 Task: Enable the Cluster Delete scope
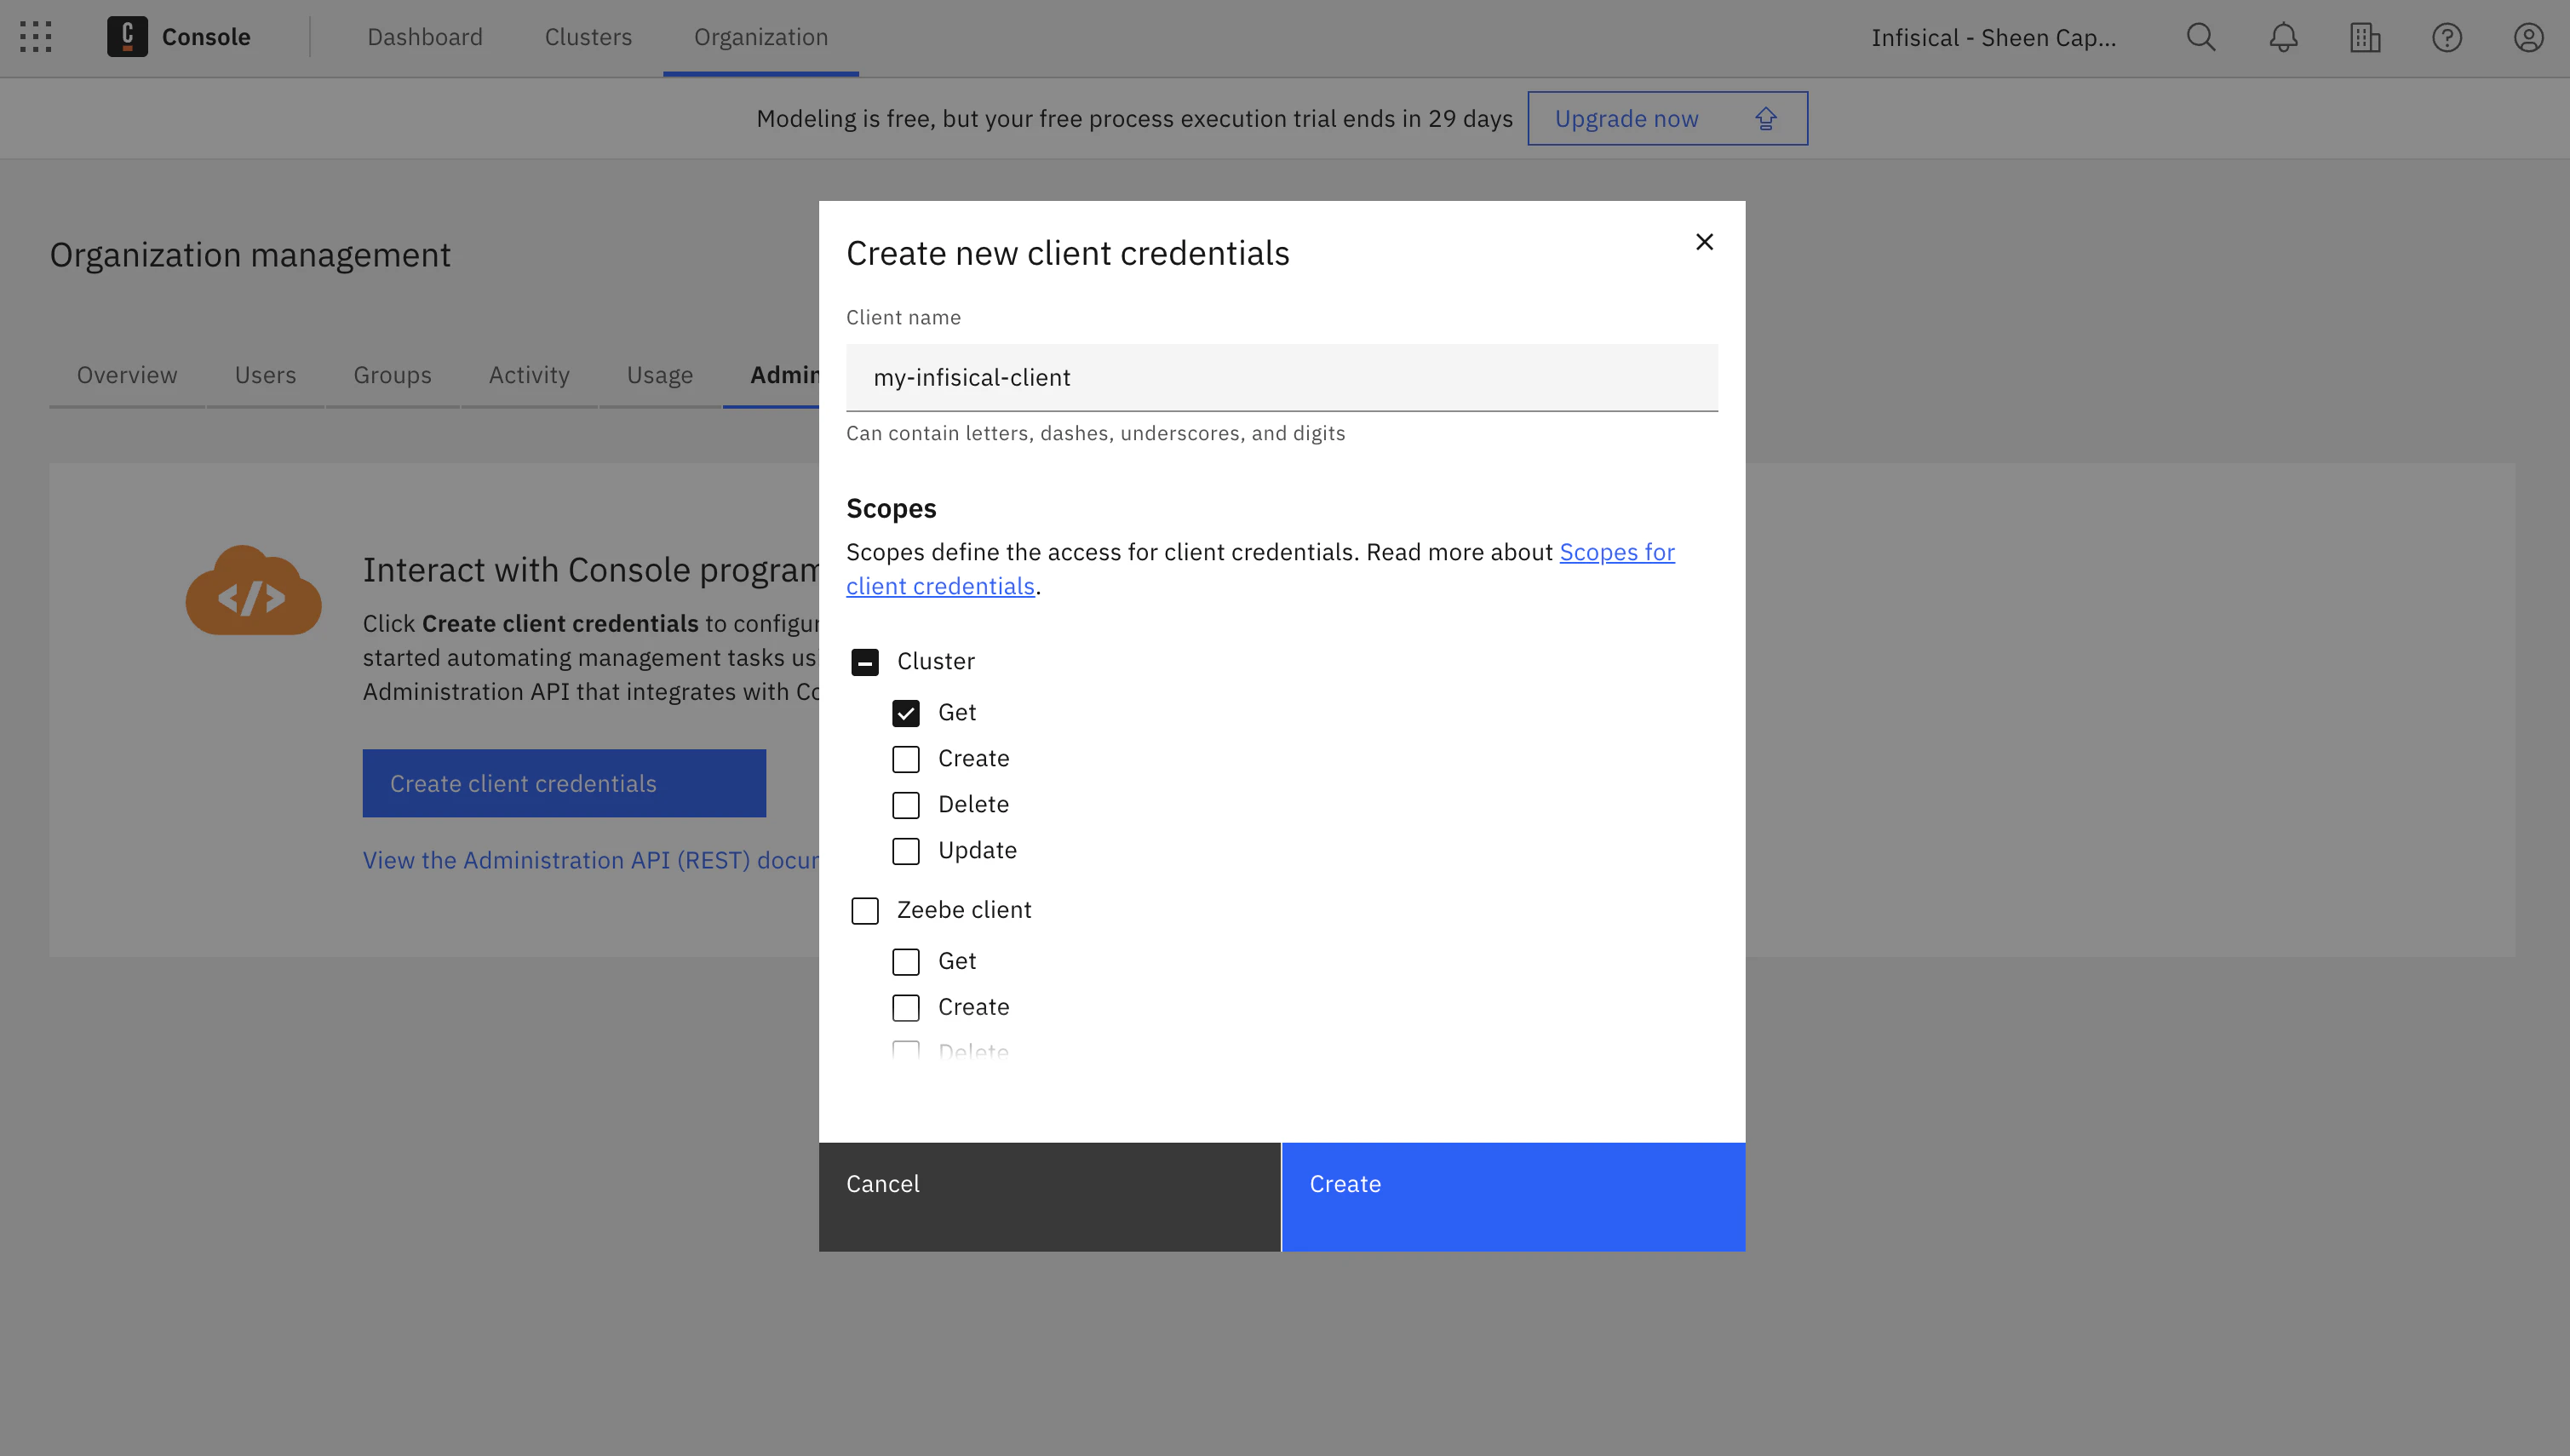coord(906,805)
